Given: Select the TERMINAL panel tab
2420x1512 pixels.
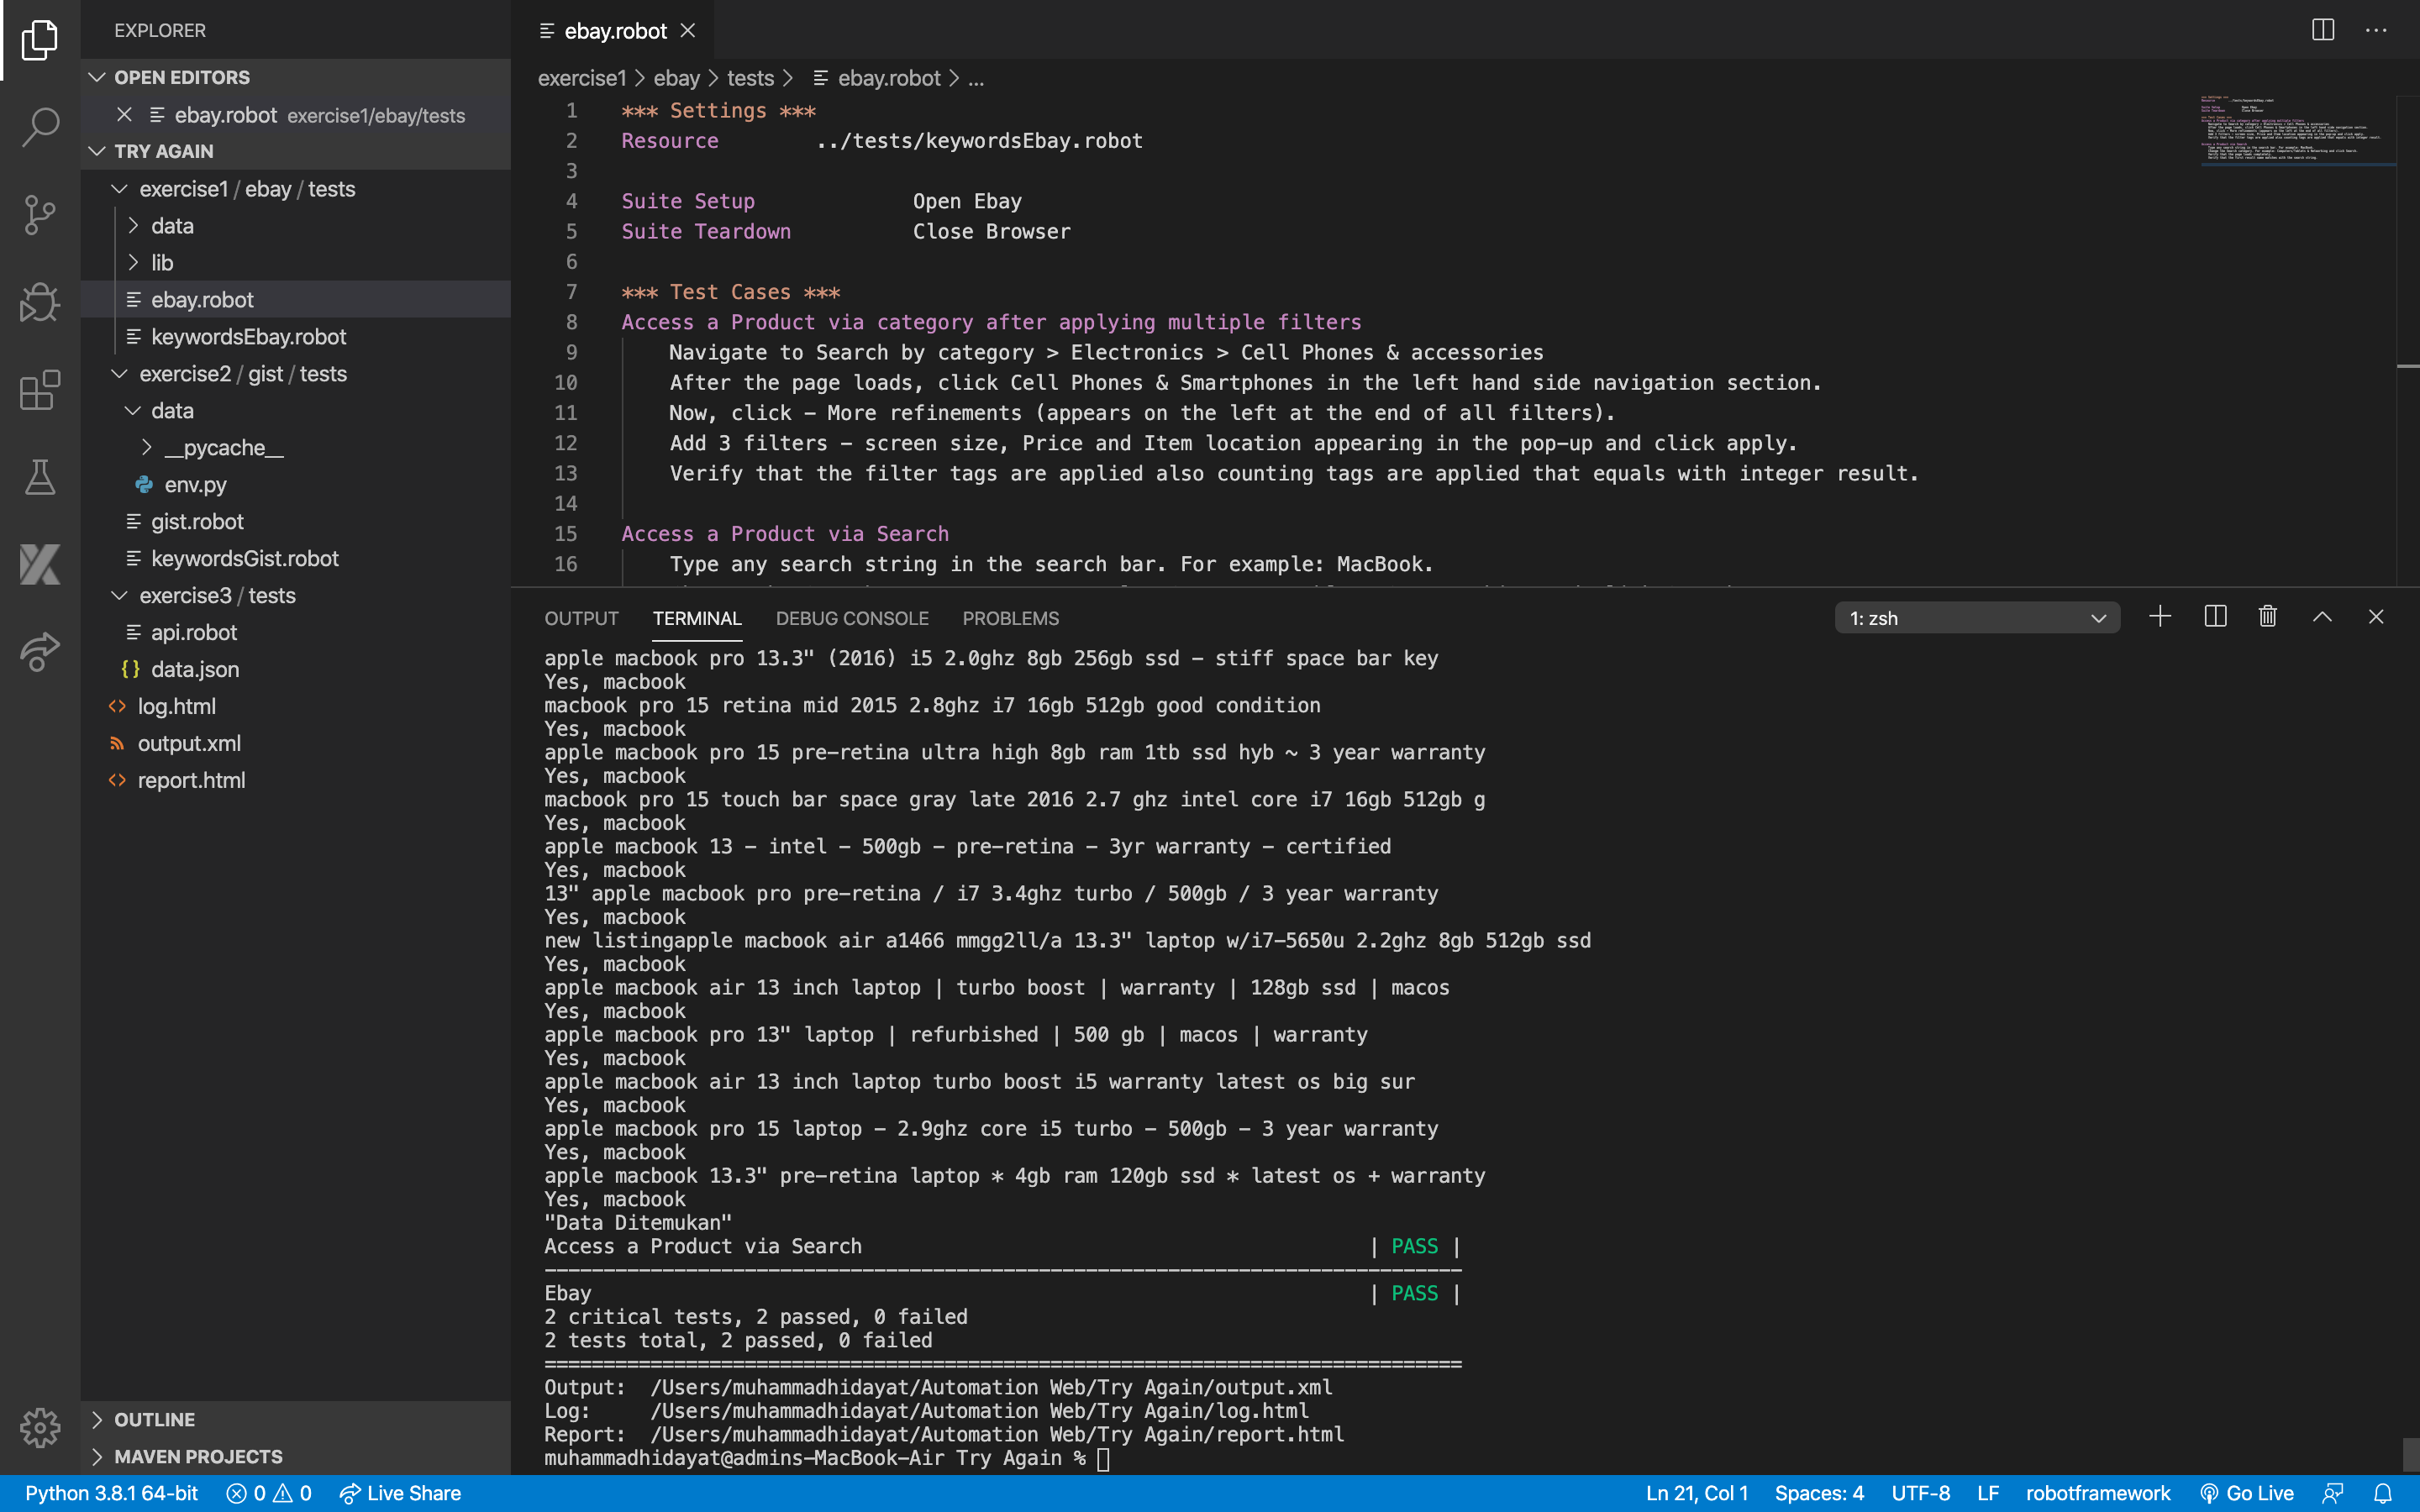Looking at the screenshot, I should pos(697,618).
